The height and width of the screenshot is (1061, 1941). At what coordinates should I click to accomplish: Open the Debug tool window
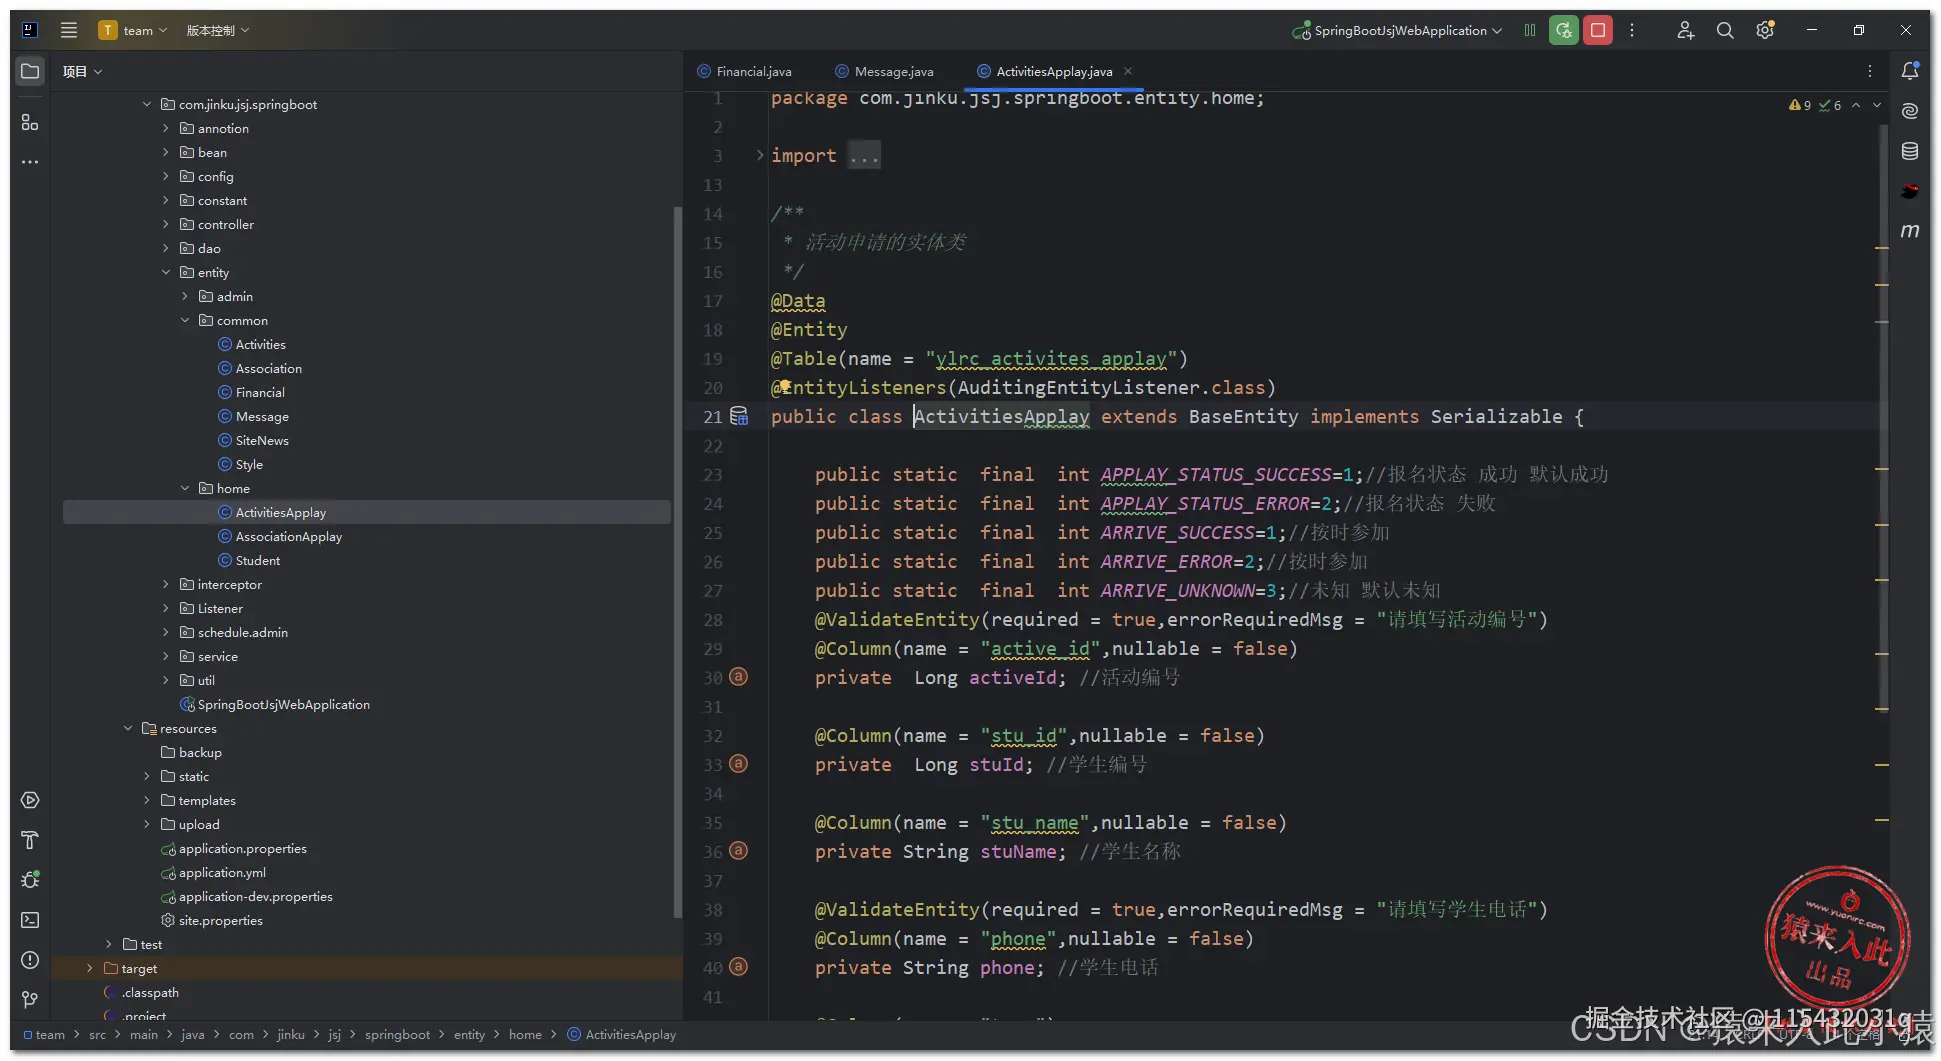30,880
